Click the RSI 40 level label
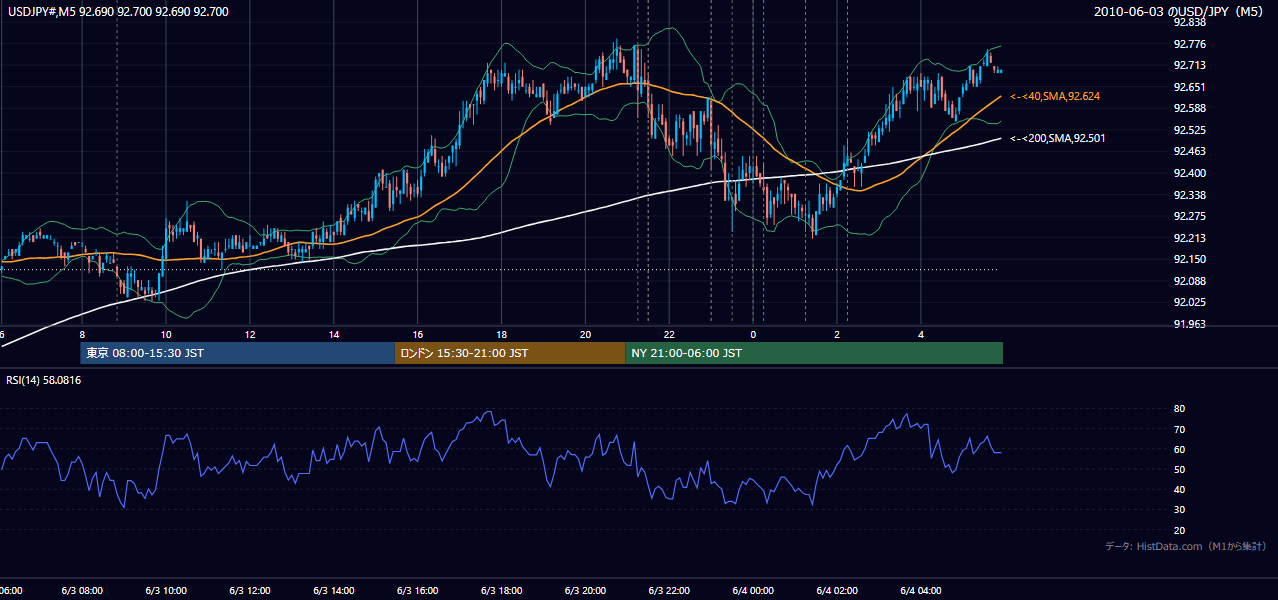 pos(1179,489)
